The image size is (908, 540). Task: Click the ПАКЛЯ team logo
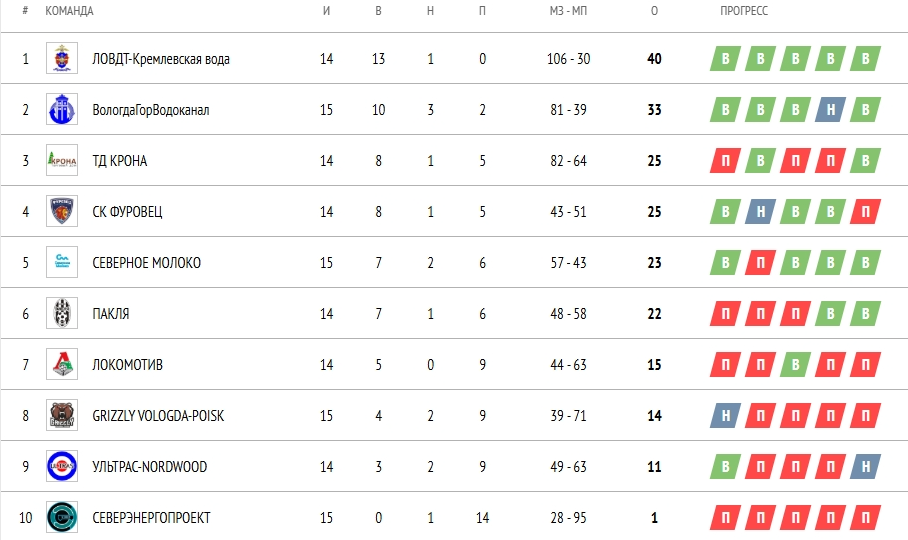[x=62, y=313]
